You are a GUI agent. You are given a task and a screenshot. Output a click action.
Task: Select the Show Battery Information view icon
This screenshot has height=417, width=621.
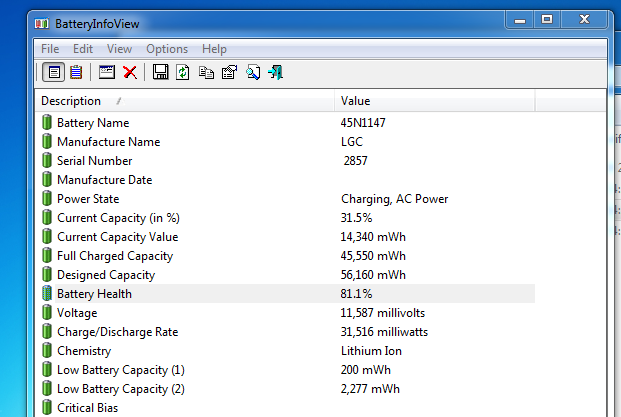pos(53,72)
